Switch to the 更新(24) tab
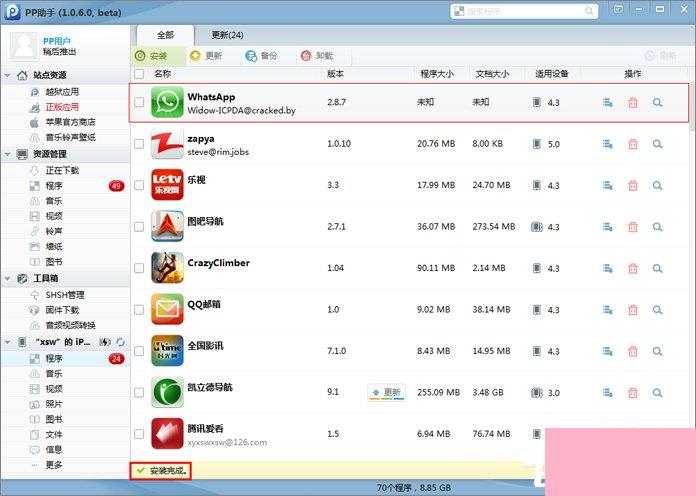 (227, 35)
